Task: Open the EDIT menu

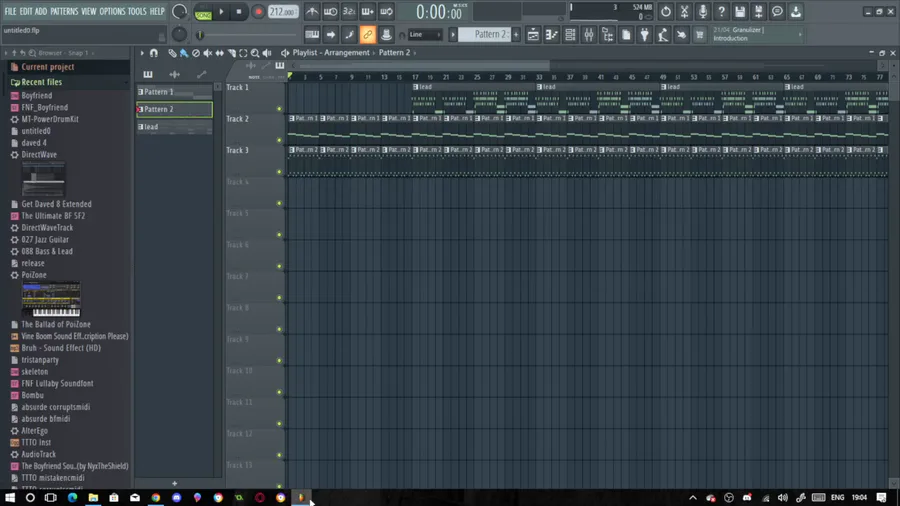Action: 26,11
